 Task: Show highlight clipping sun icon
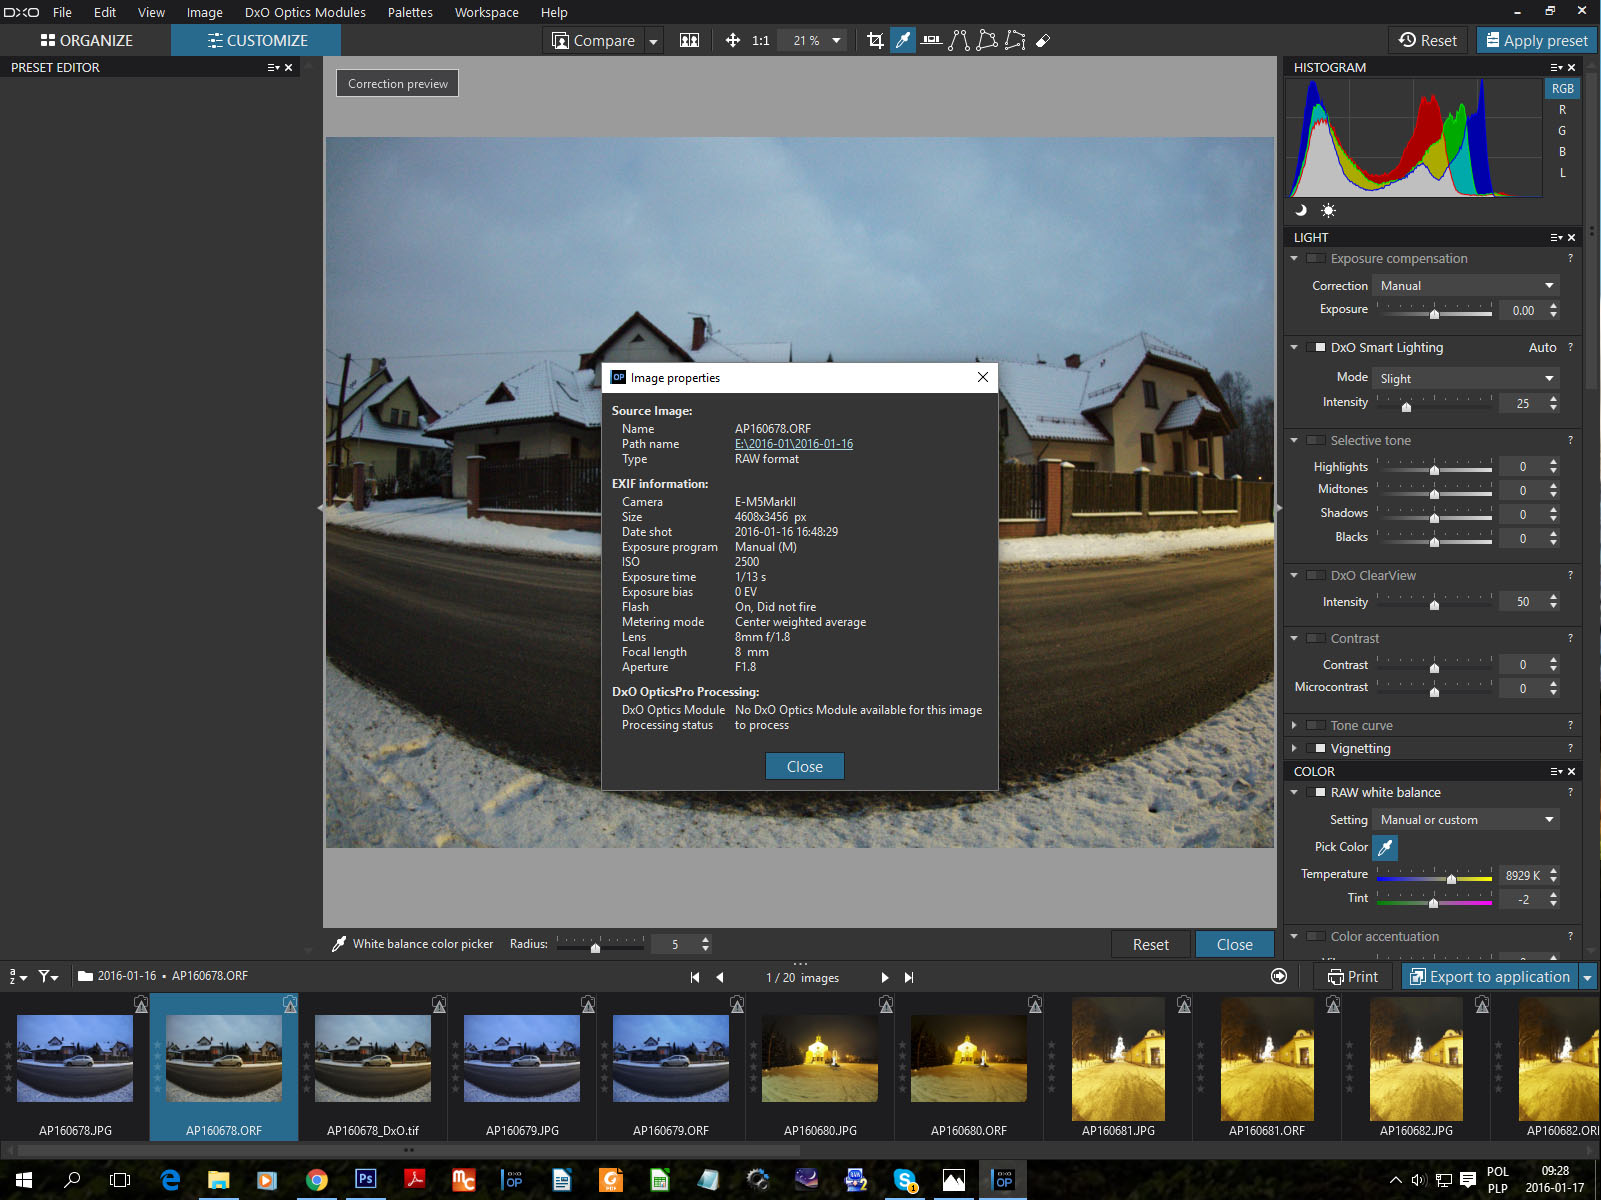(1328, 210)
